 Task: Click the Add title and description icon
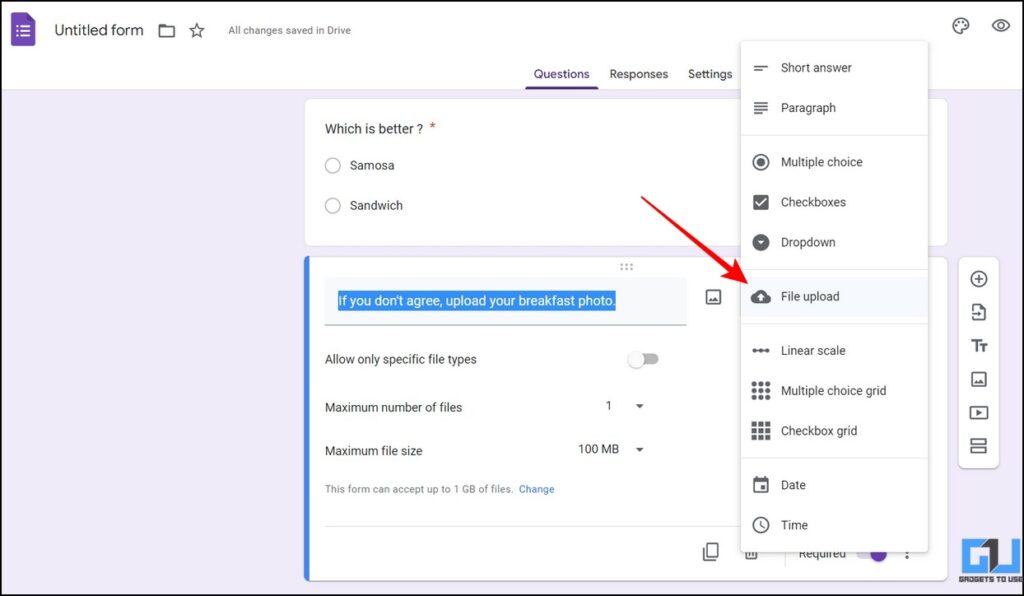(x=978, y=345)
